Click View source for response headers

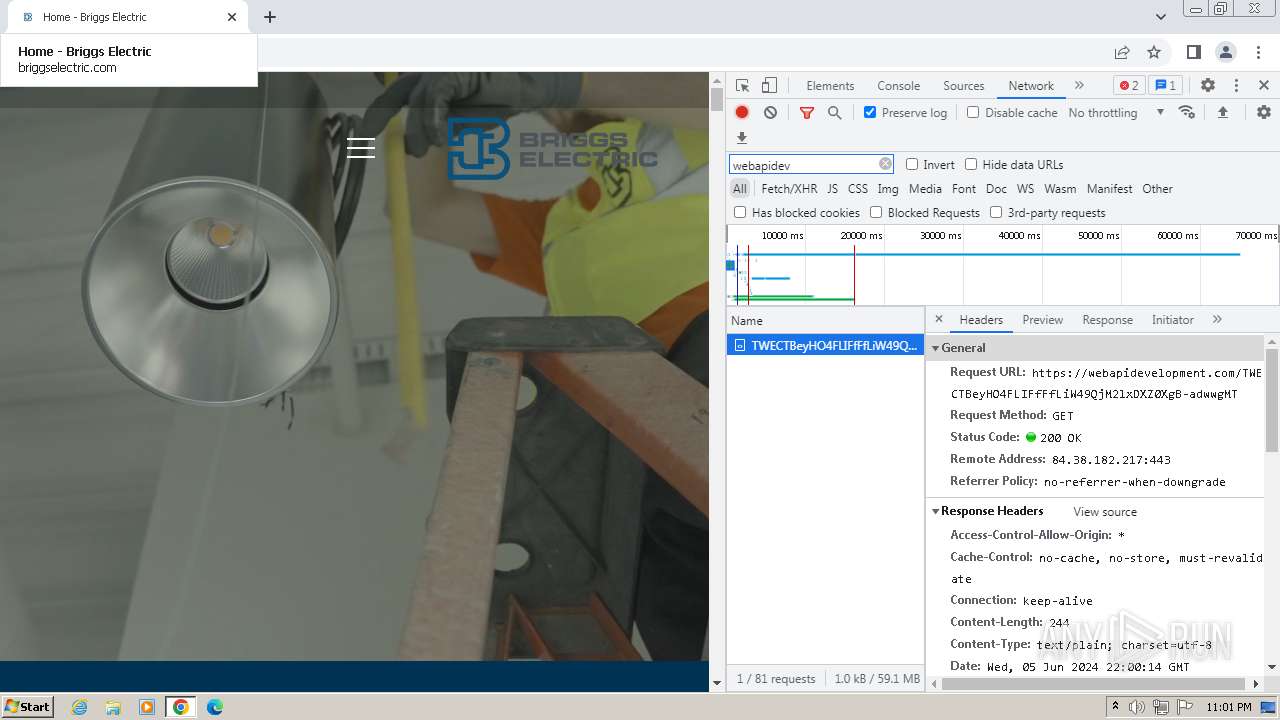(x=1105, y=512)
